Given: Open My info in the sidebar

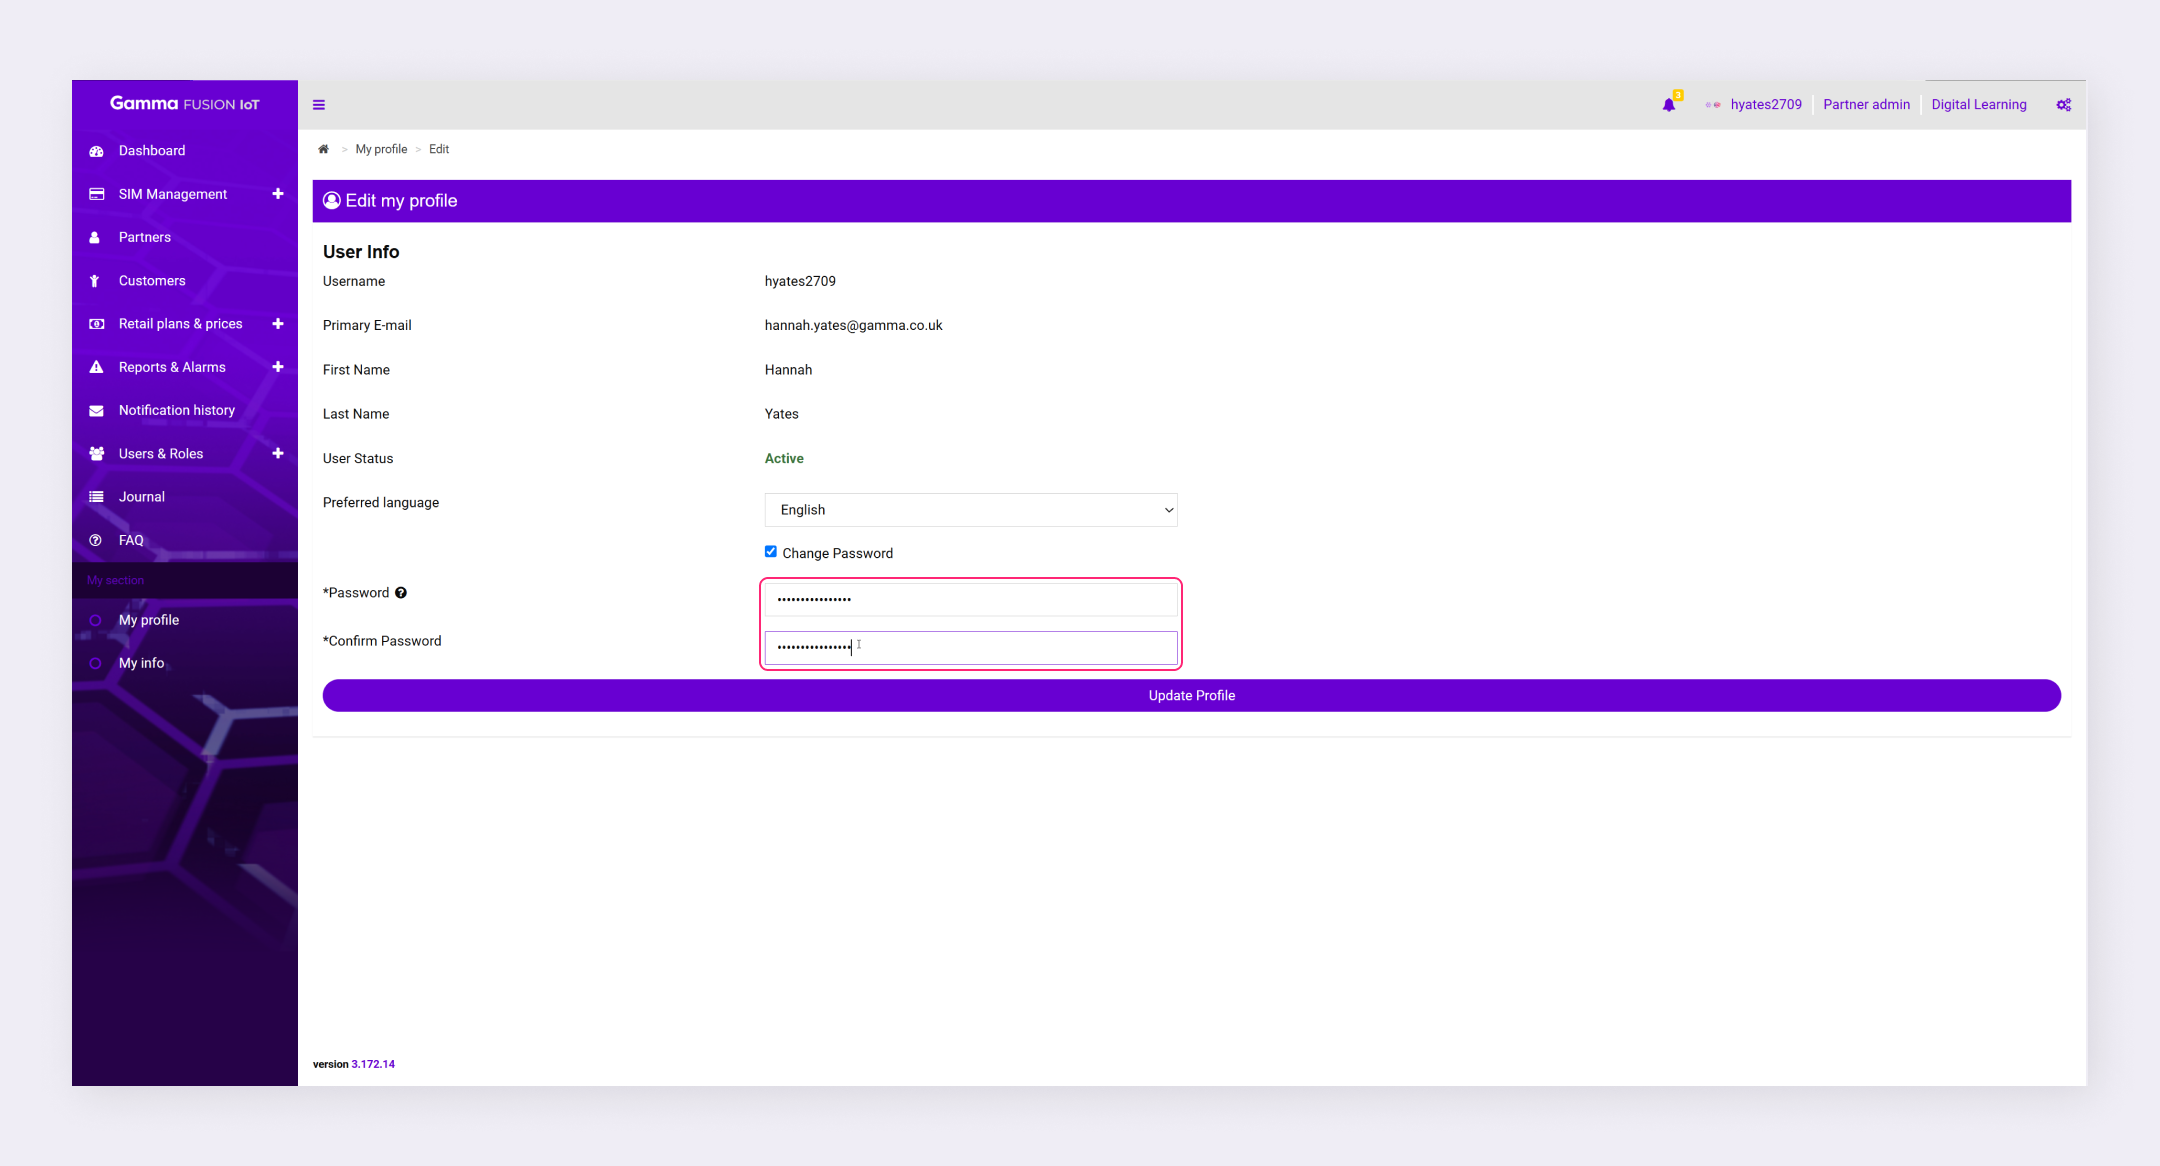Looking at the screenshot, I should tap(141, 663).
